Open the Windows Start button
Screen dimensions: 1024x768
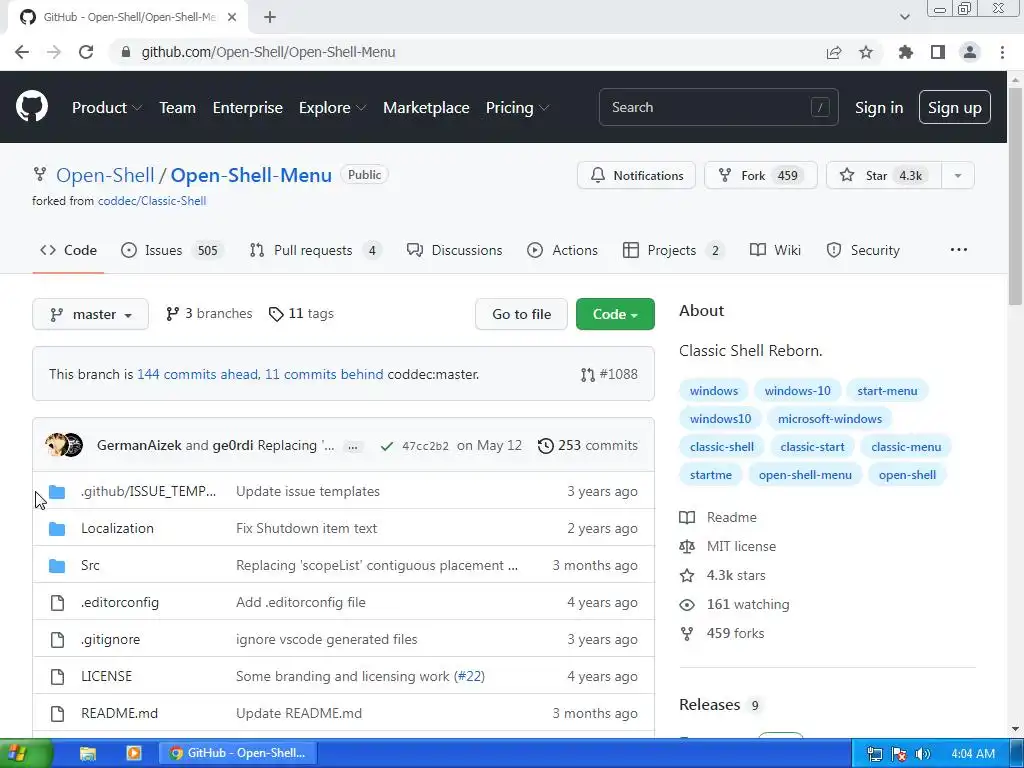[26, 754]
